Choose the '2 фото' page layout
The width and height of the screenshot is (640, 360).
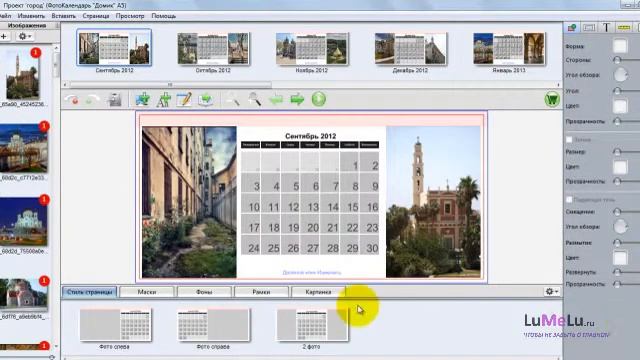(312, 325)
